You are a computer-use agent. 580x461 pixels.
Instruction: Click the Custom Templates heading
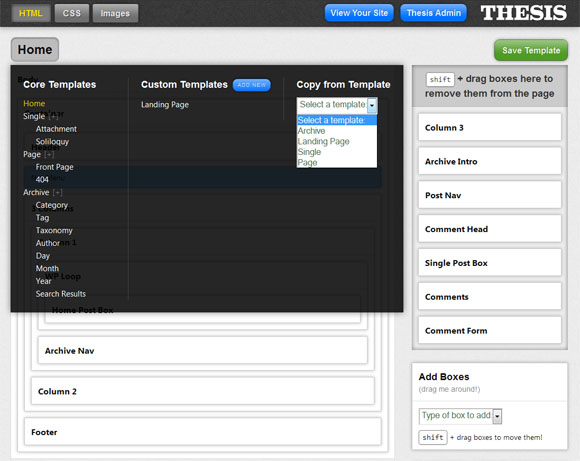[184, 85]
